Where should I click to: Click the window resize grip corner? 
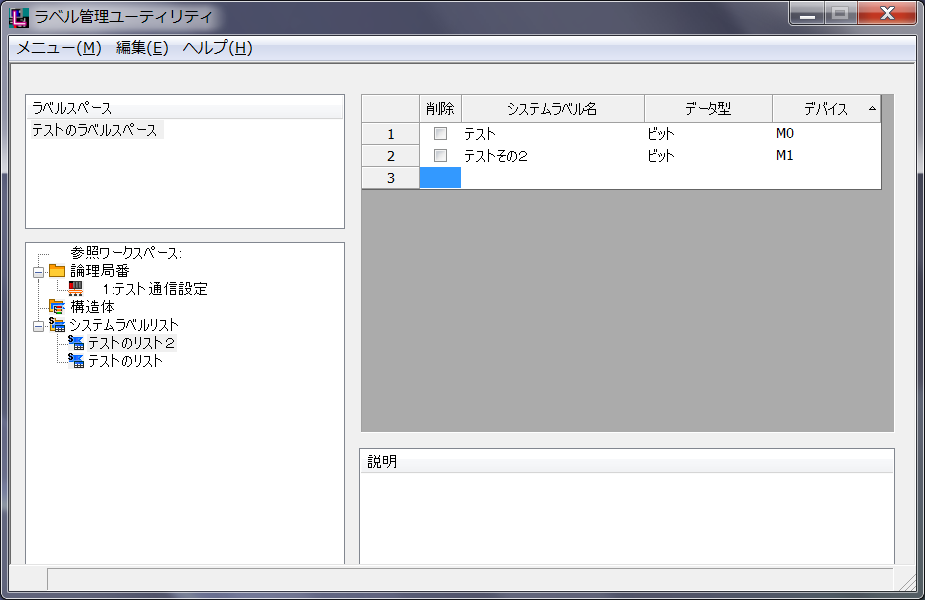[907, 582]
